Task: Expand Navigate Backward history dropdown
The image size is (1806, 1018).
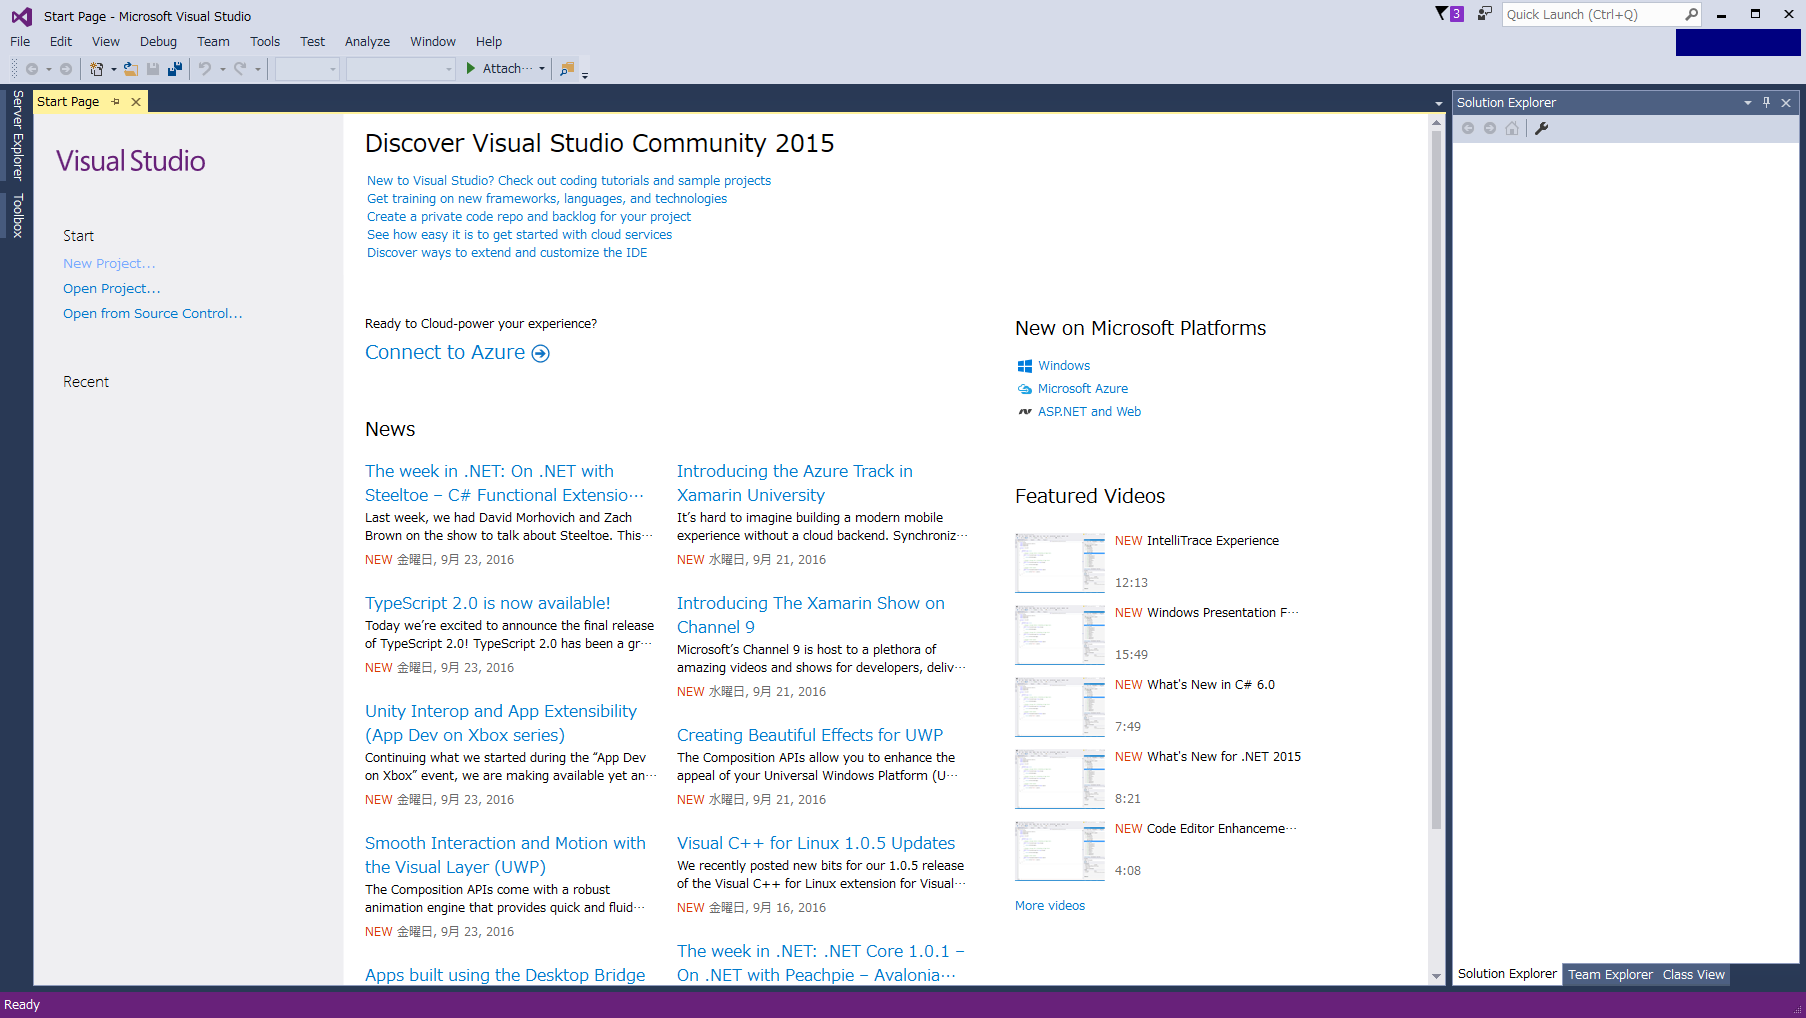Action: pos(49,69)
